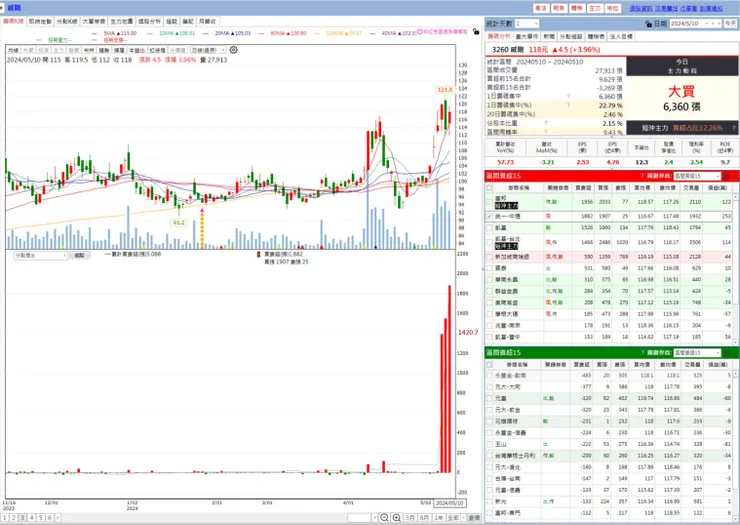The width and height of the screenshot is (740, 525).
Task: Switch to 月營收 tab
Action: point(207,21)
